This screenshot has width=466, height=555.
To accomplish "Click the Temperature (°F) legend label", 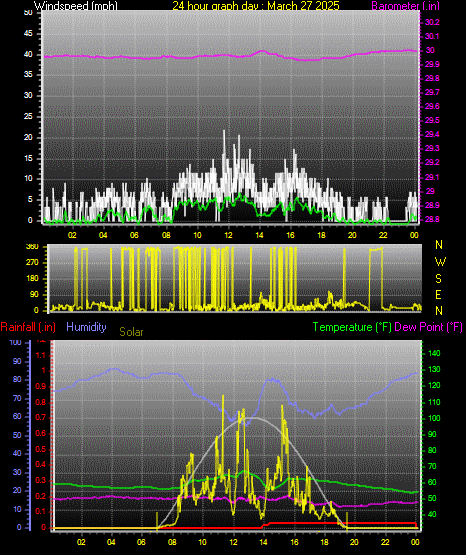I will [x=352, y=327].
